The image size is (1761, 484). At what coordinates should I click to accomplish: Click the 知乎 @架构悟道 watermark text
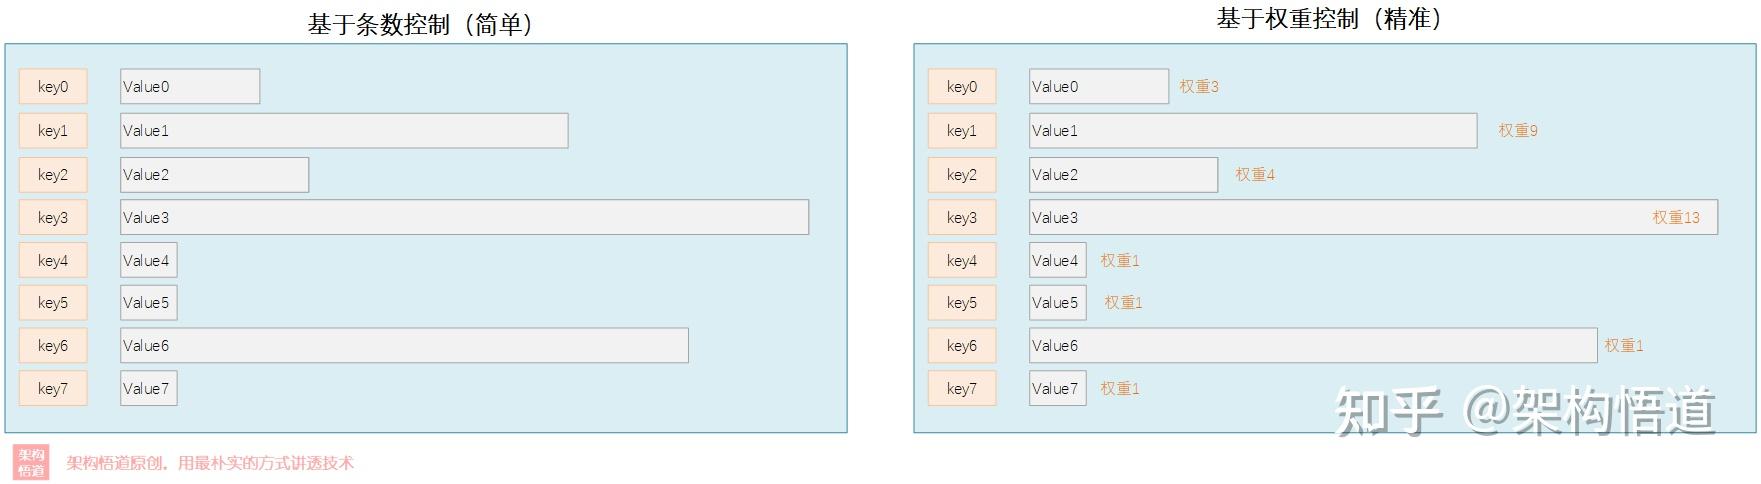[1525, 411]
